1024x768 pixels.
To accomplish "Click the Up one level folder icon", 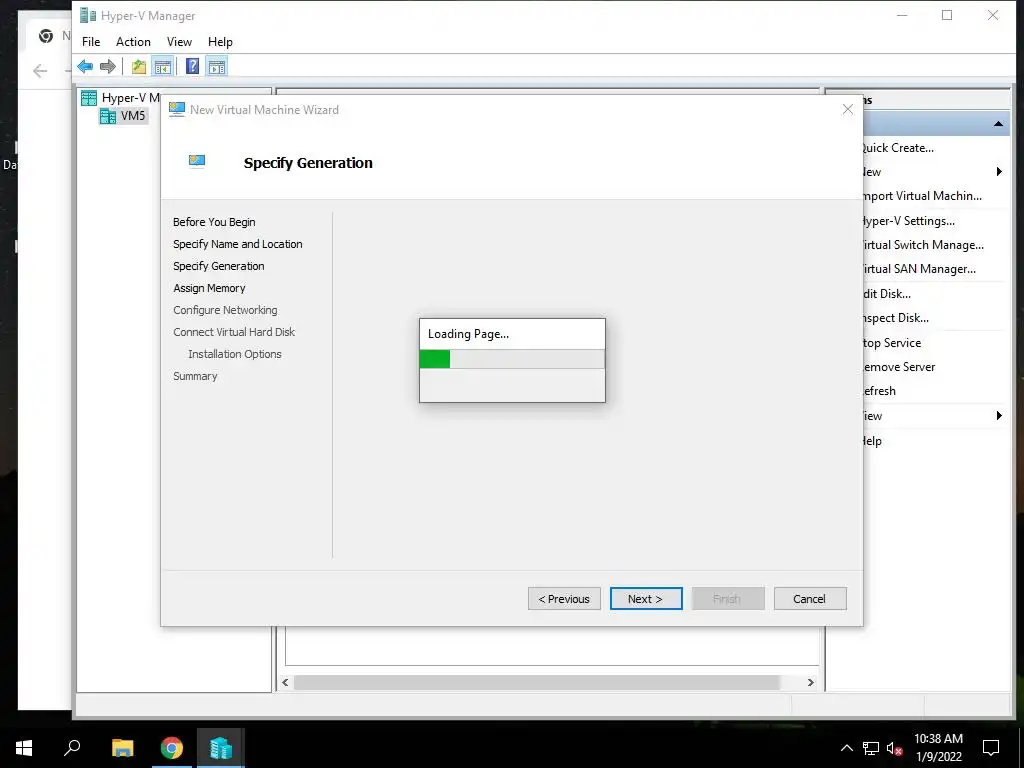I will pyautogui.click(x=138, y=66).
